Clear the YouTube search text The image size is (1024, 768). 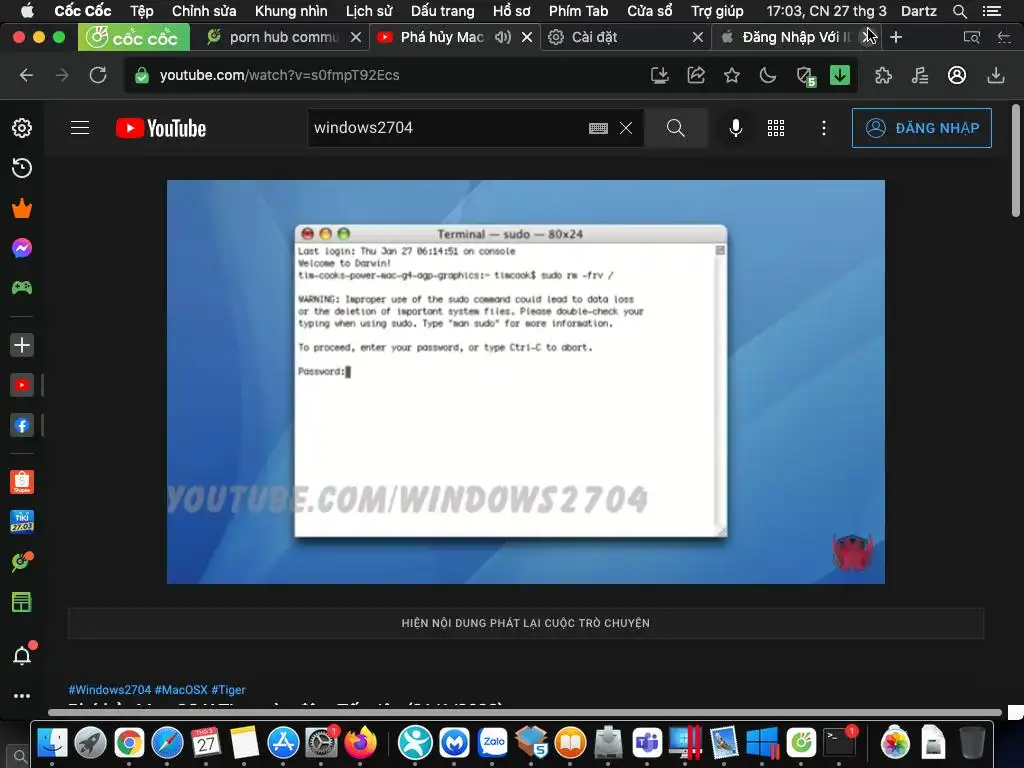[x=626, y=128]
